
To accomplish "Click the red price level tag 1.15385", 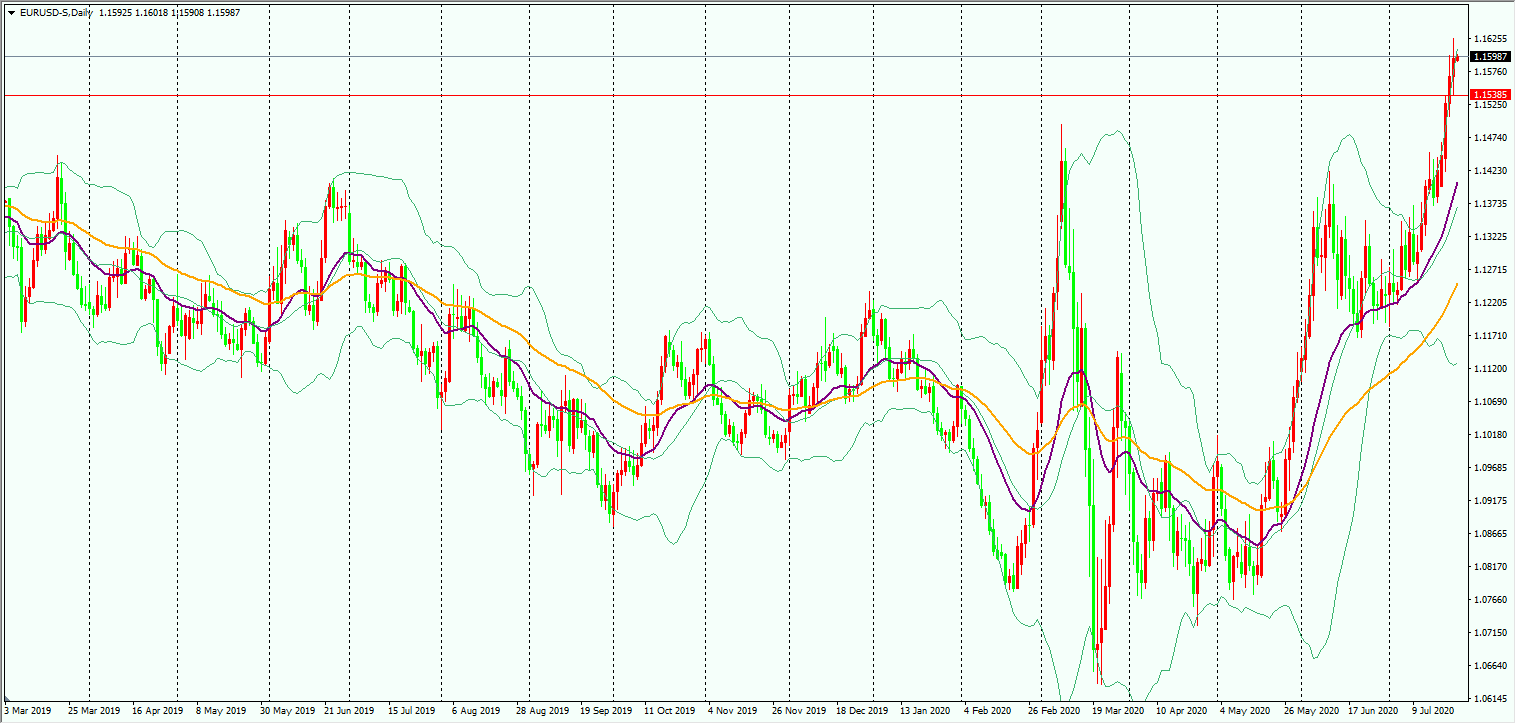I will point(1491,95).
